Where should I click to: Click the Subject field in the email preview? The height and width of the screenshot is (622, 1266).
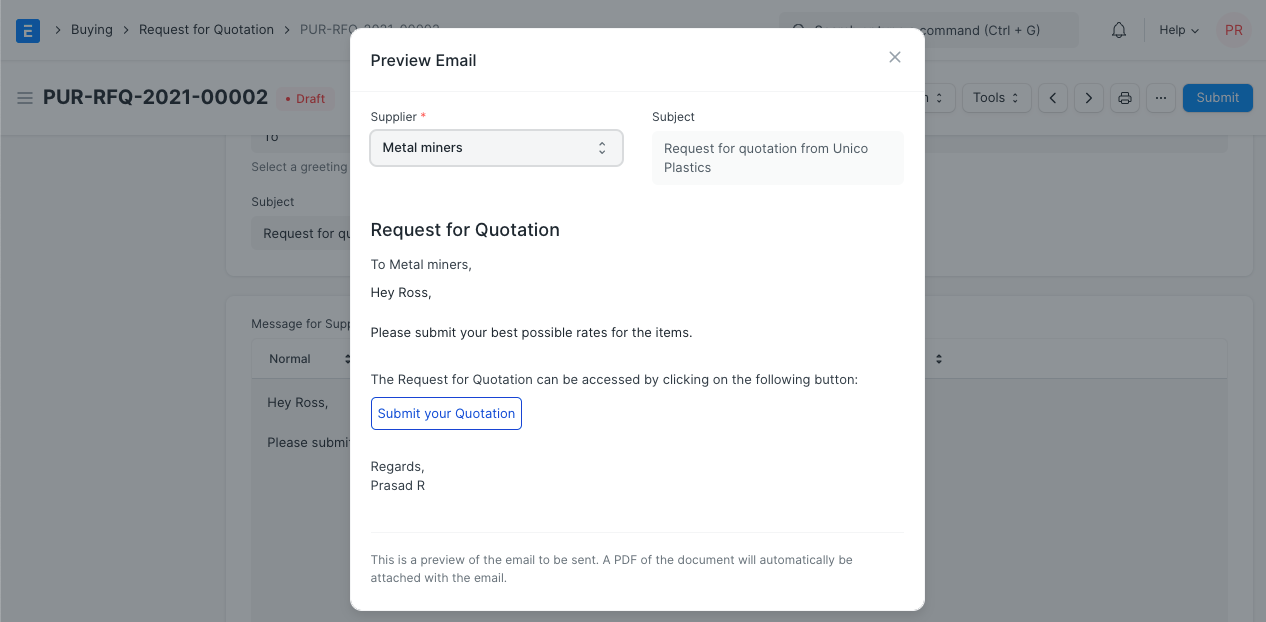click(x=777, y=158)
